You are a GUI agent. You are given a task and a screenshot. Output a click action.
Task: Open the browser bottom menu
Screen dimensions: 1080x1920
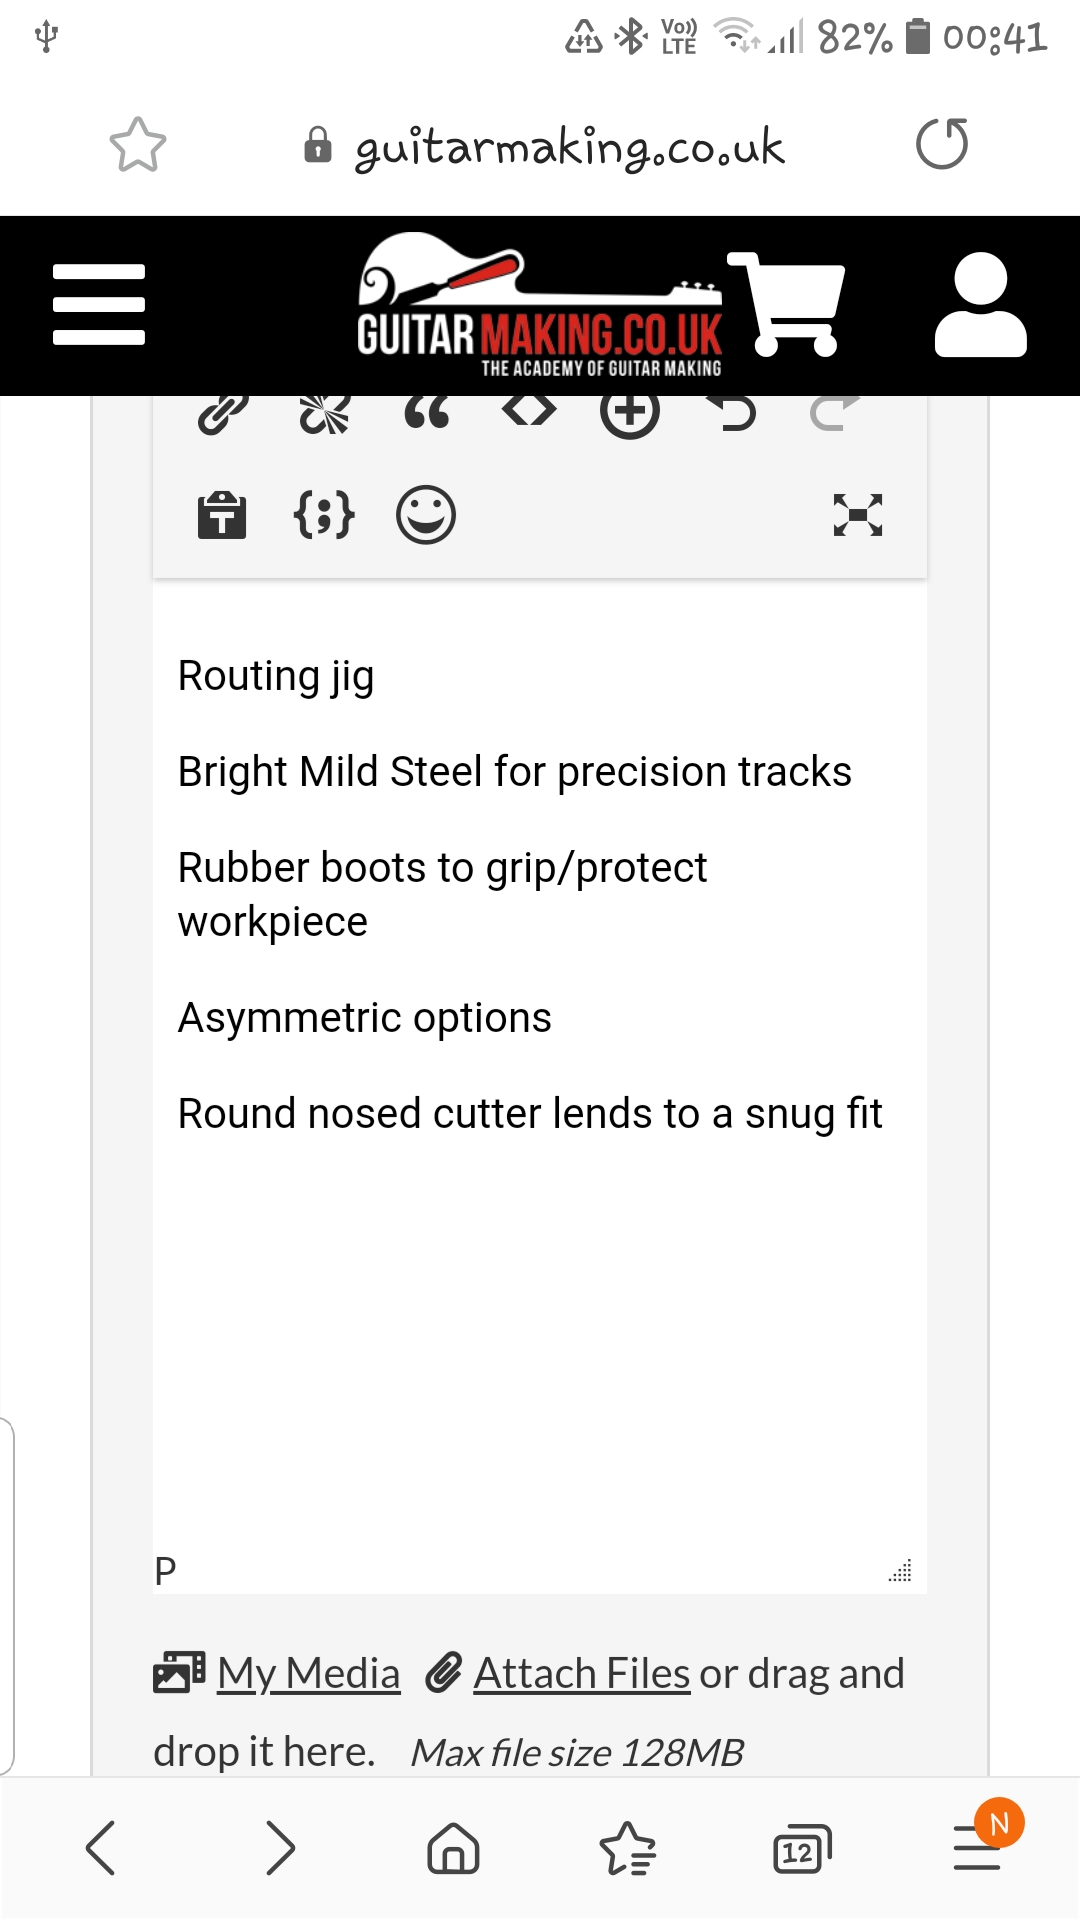tap(977, 1847)
